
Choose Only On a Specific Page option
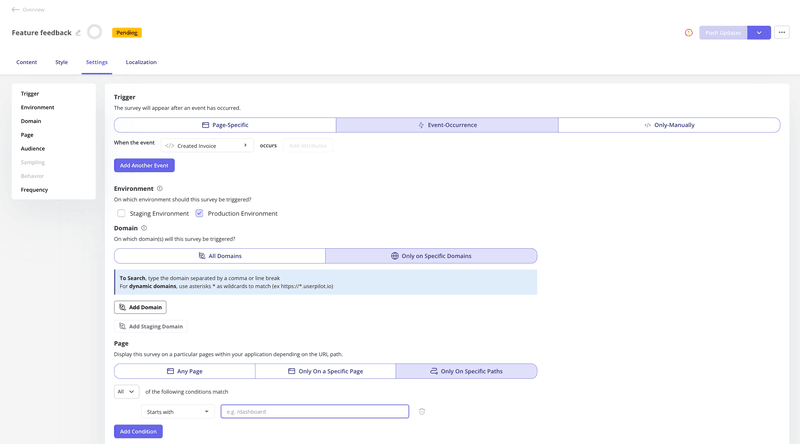coord(326,372)
